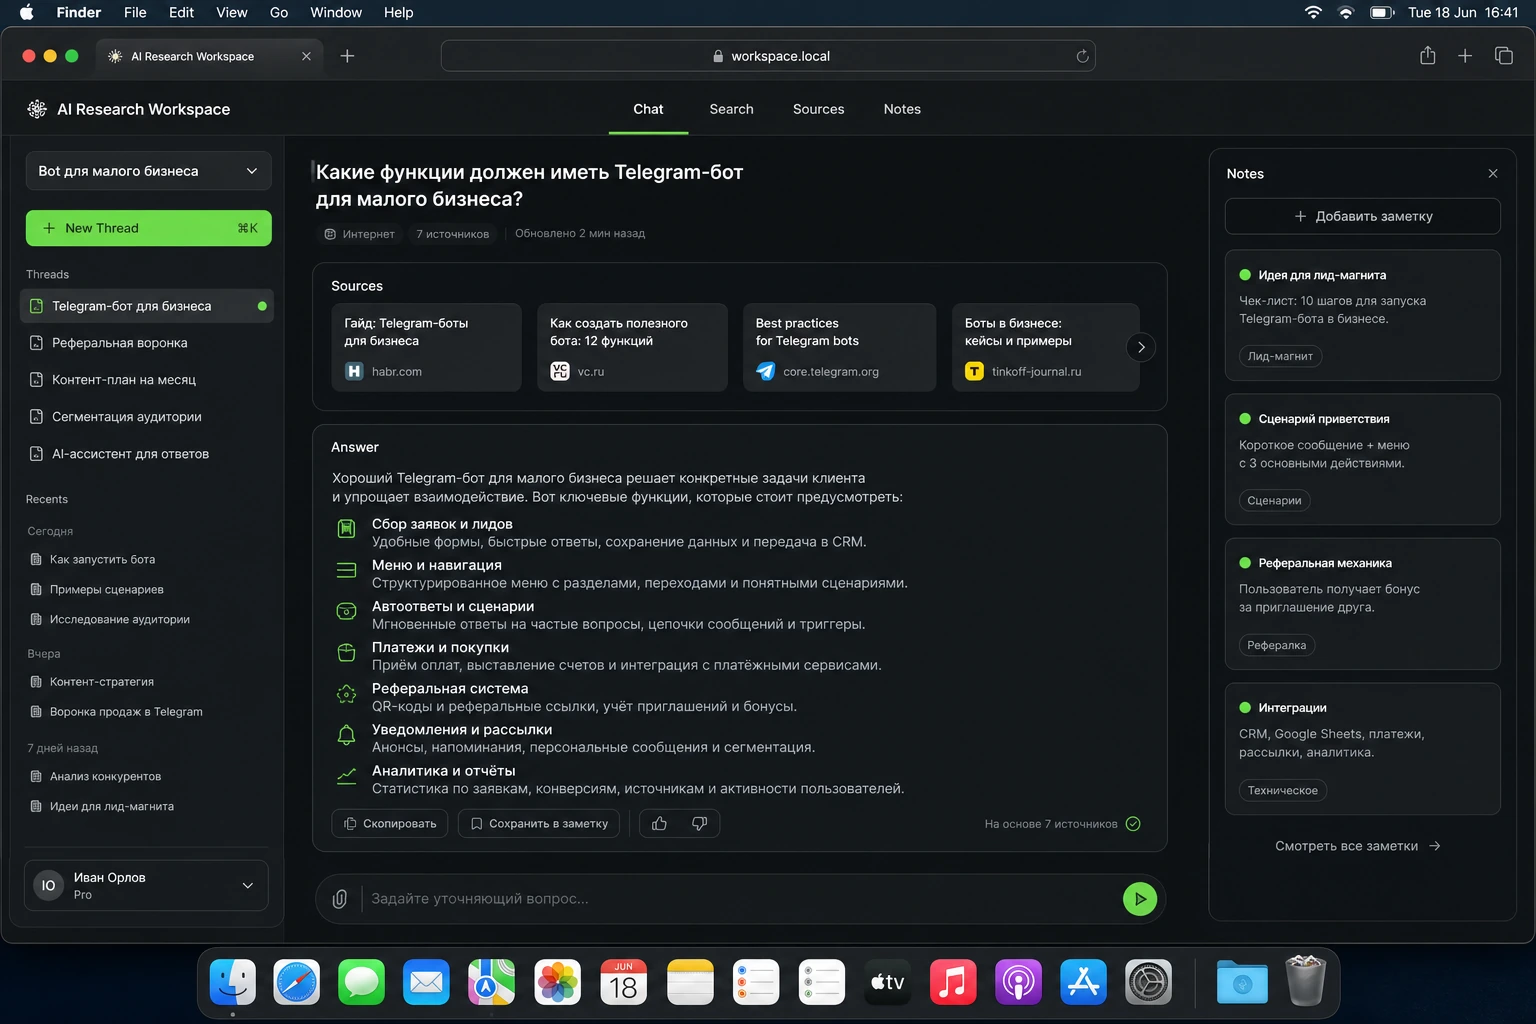Open Maps from the dock
The width and height of the screenshot is (1536, 1024).
(492, 982)
